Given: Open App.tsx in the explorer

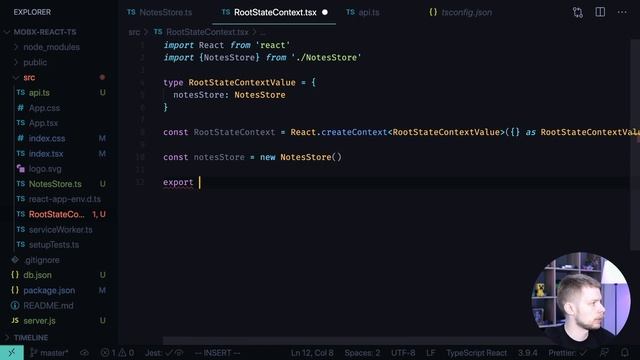Looking at the screenshot, I should pos(43,123).
